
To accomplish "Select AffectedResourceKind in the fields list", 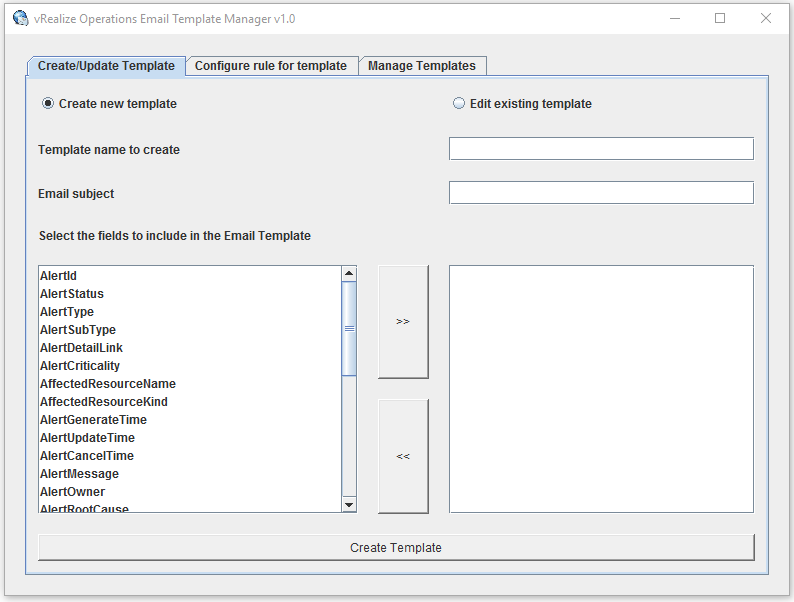I will tap(190, 402).
